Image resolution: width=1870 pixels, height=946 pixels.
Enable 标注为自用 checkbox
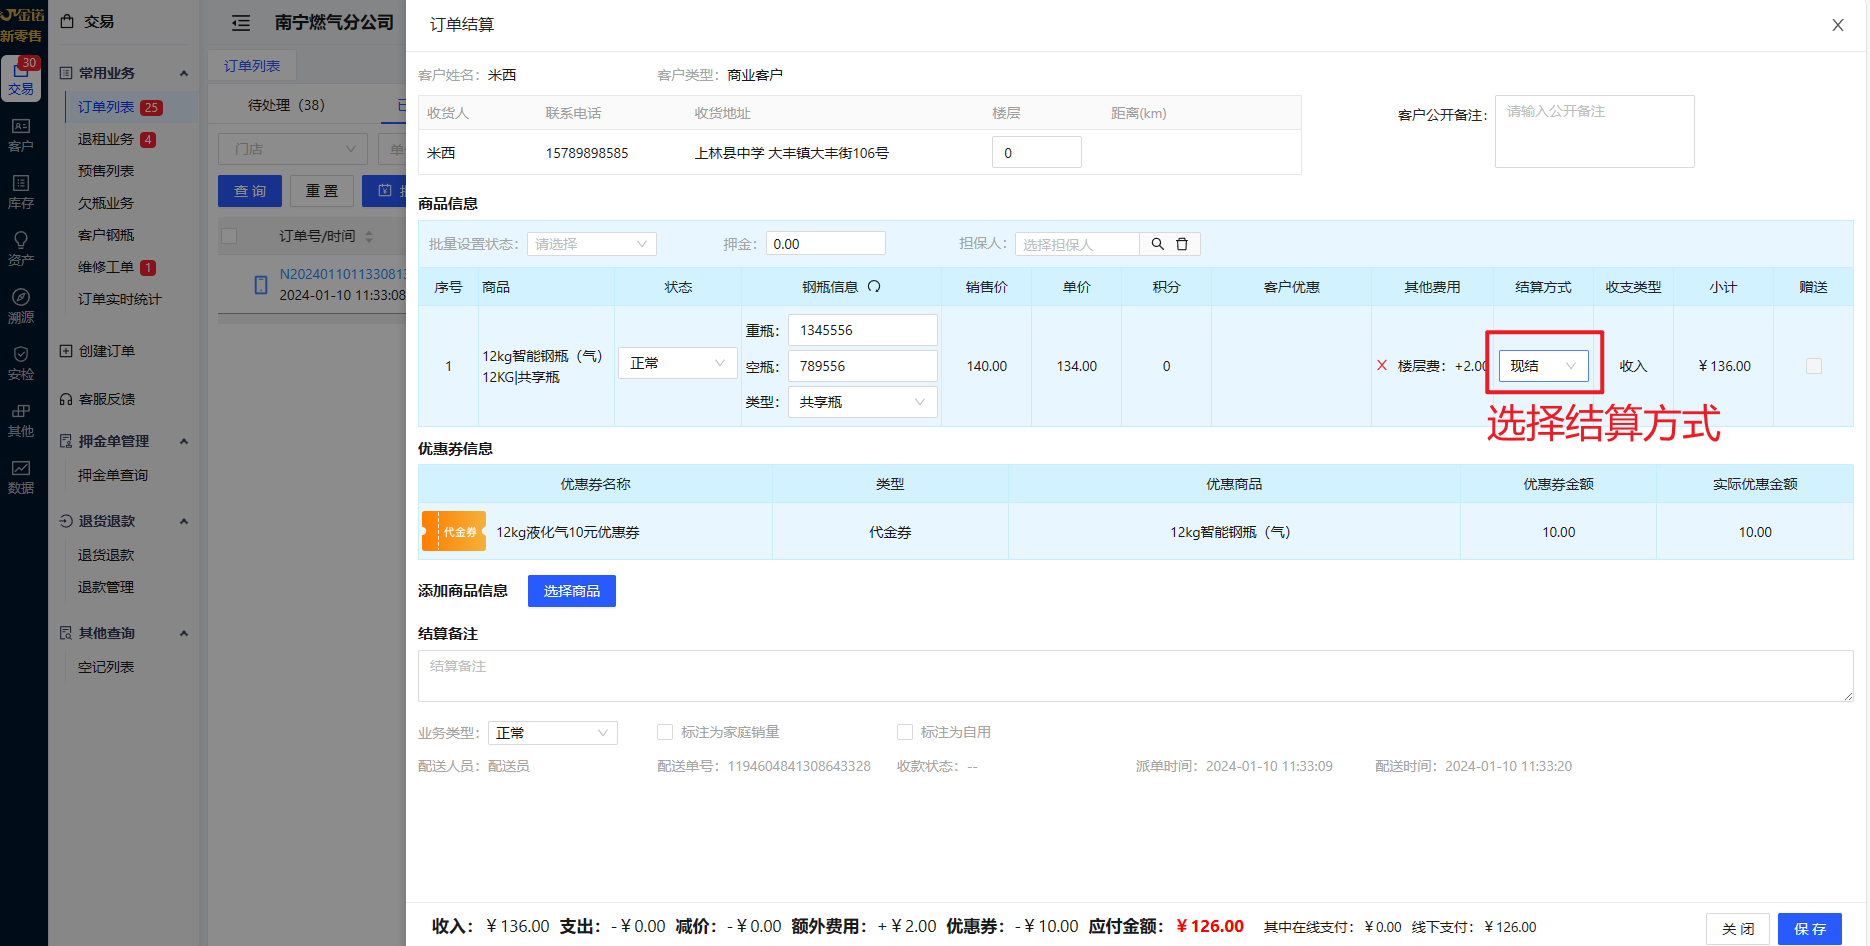click(905, 732)
